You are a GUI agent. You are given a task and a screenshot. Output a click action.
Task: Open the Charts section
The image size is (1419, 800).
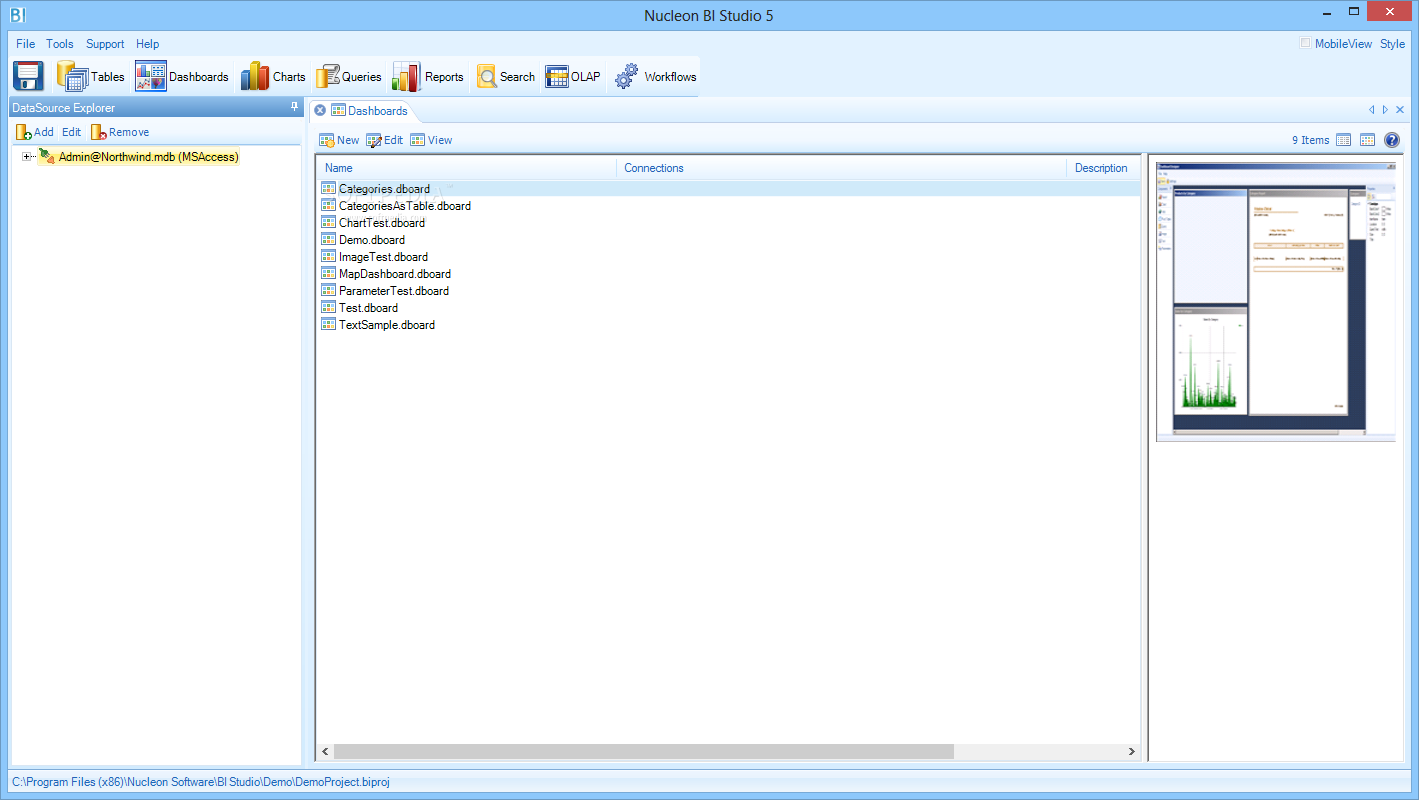click(x=273, y=76)
